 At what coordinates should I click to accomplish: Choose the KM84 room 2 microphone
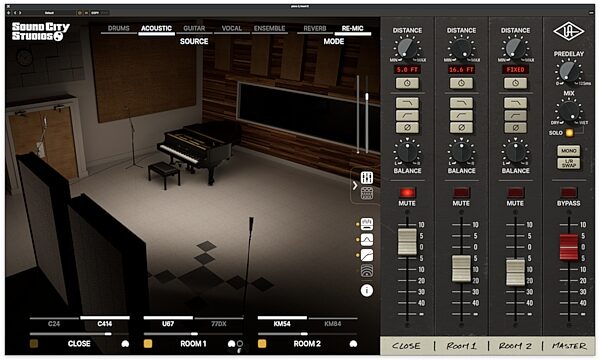(333, 323)
